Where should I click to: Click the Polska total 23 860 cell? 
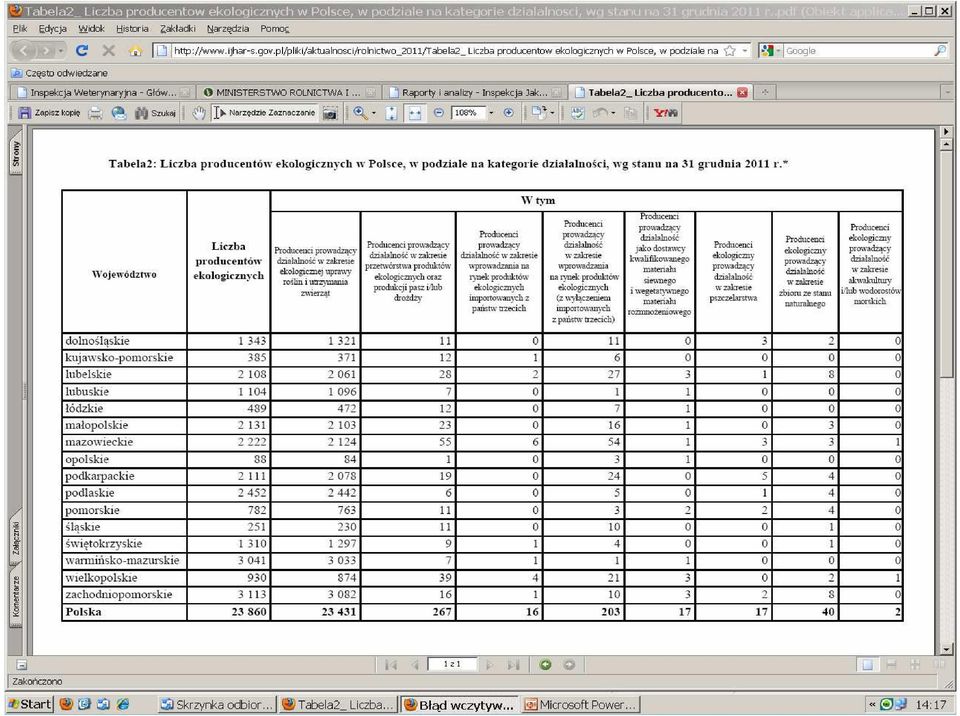point(228,612)
